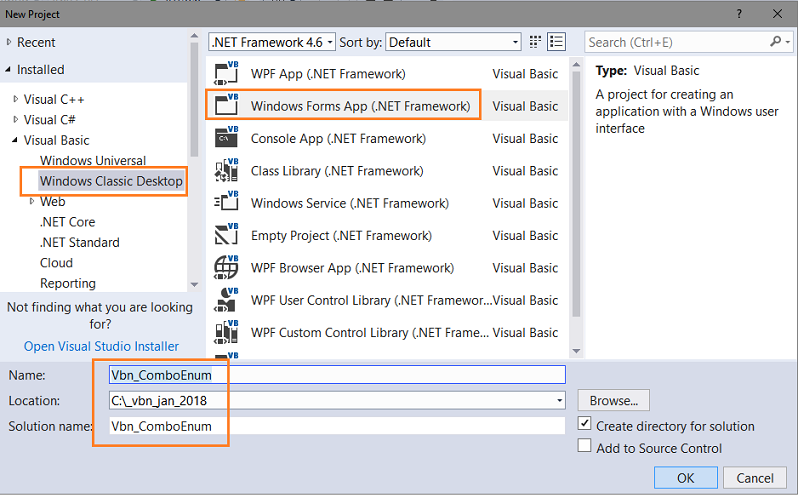Open the search options dropdown arrow
This screenshot has height=498, width=798.
[x=788, y=42]
